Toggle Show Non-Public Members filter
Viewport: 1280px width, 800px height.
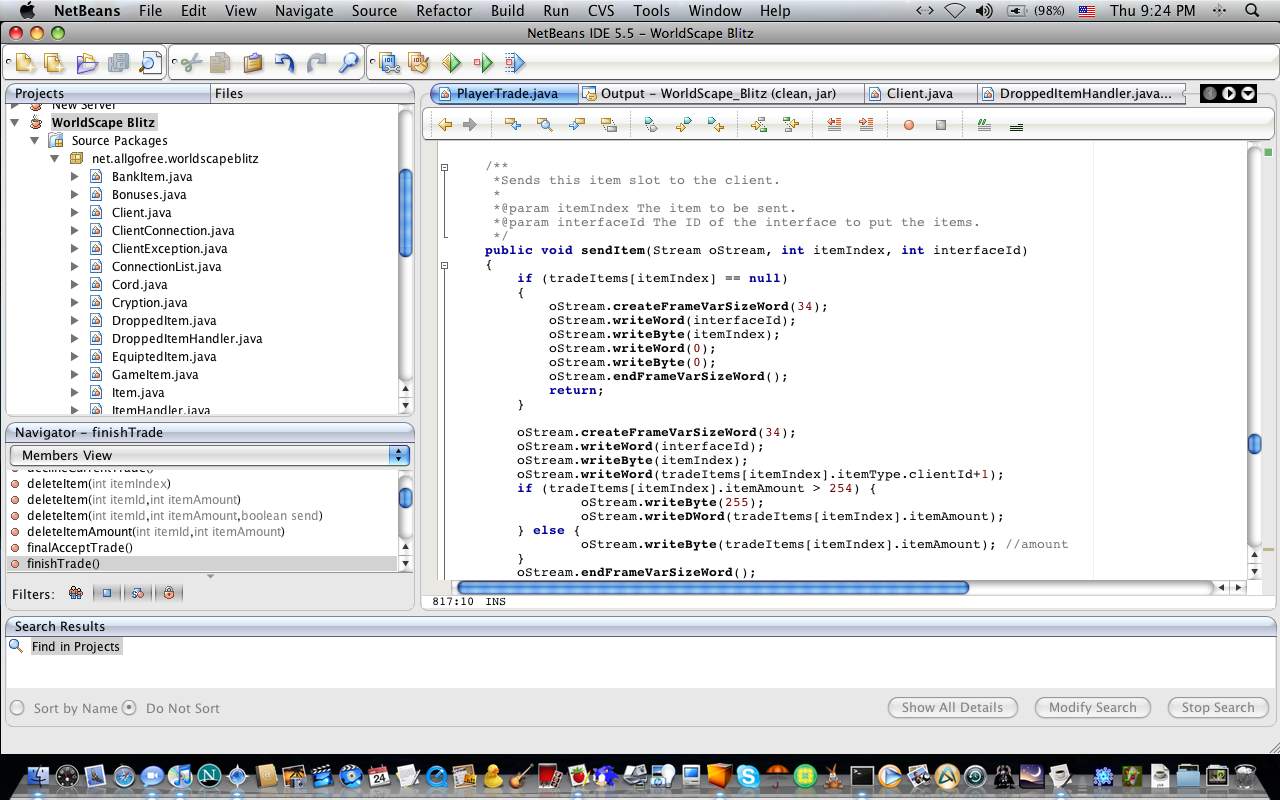coord(169,593)
